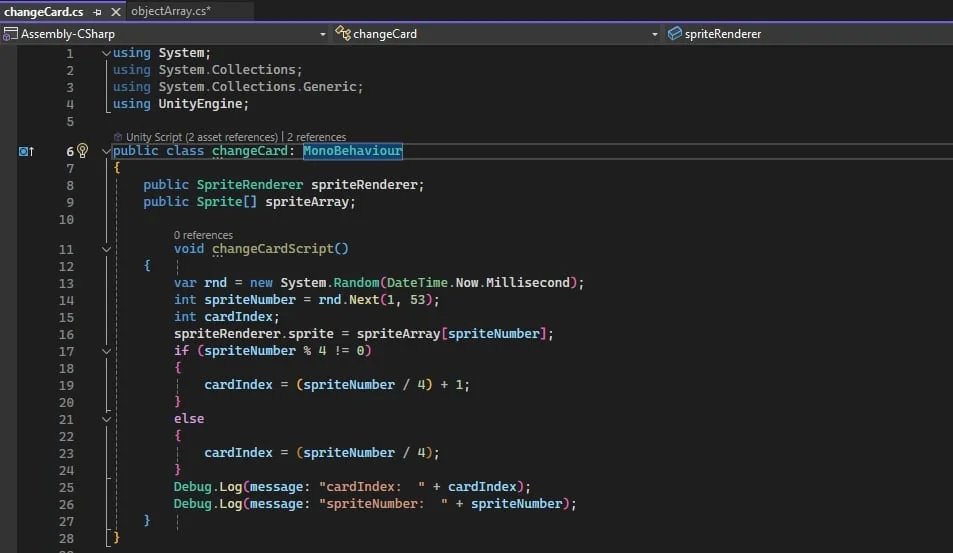
Task: Click the 'else' keyword on line 21
Action: tap(189, 419)
